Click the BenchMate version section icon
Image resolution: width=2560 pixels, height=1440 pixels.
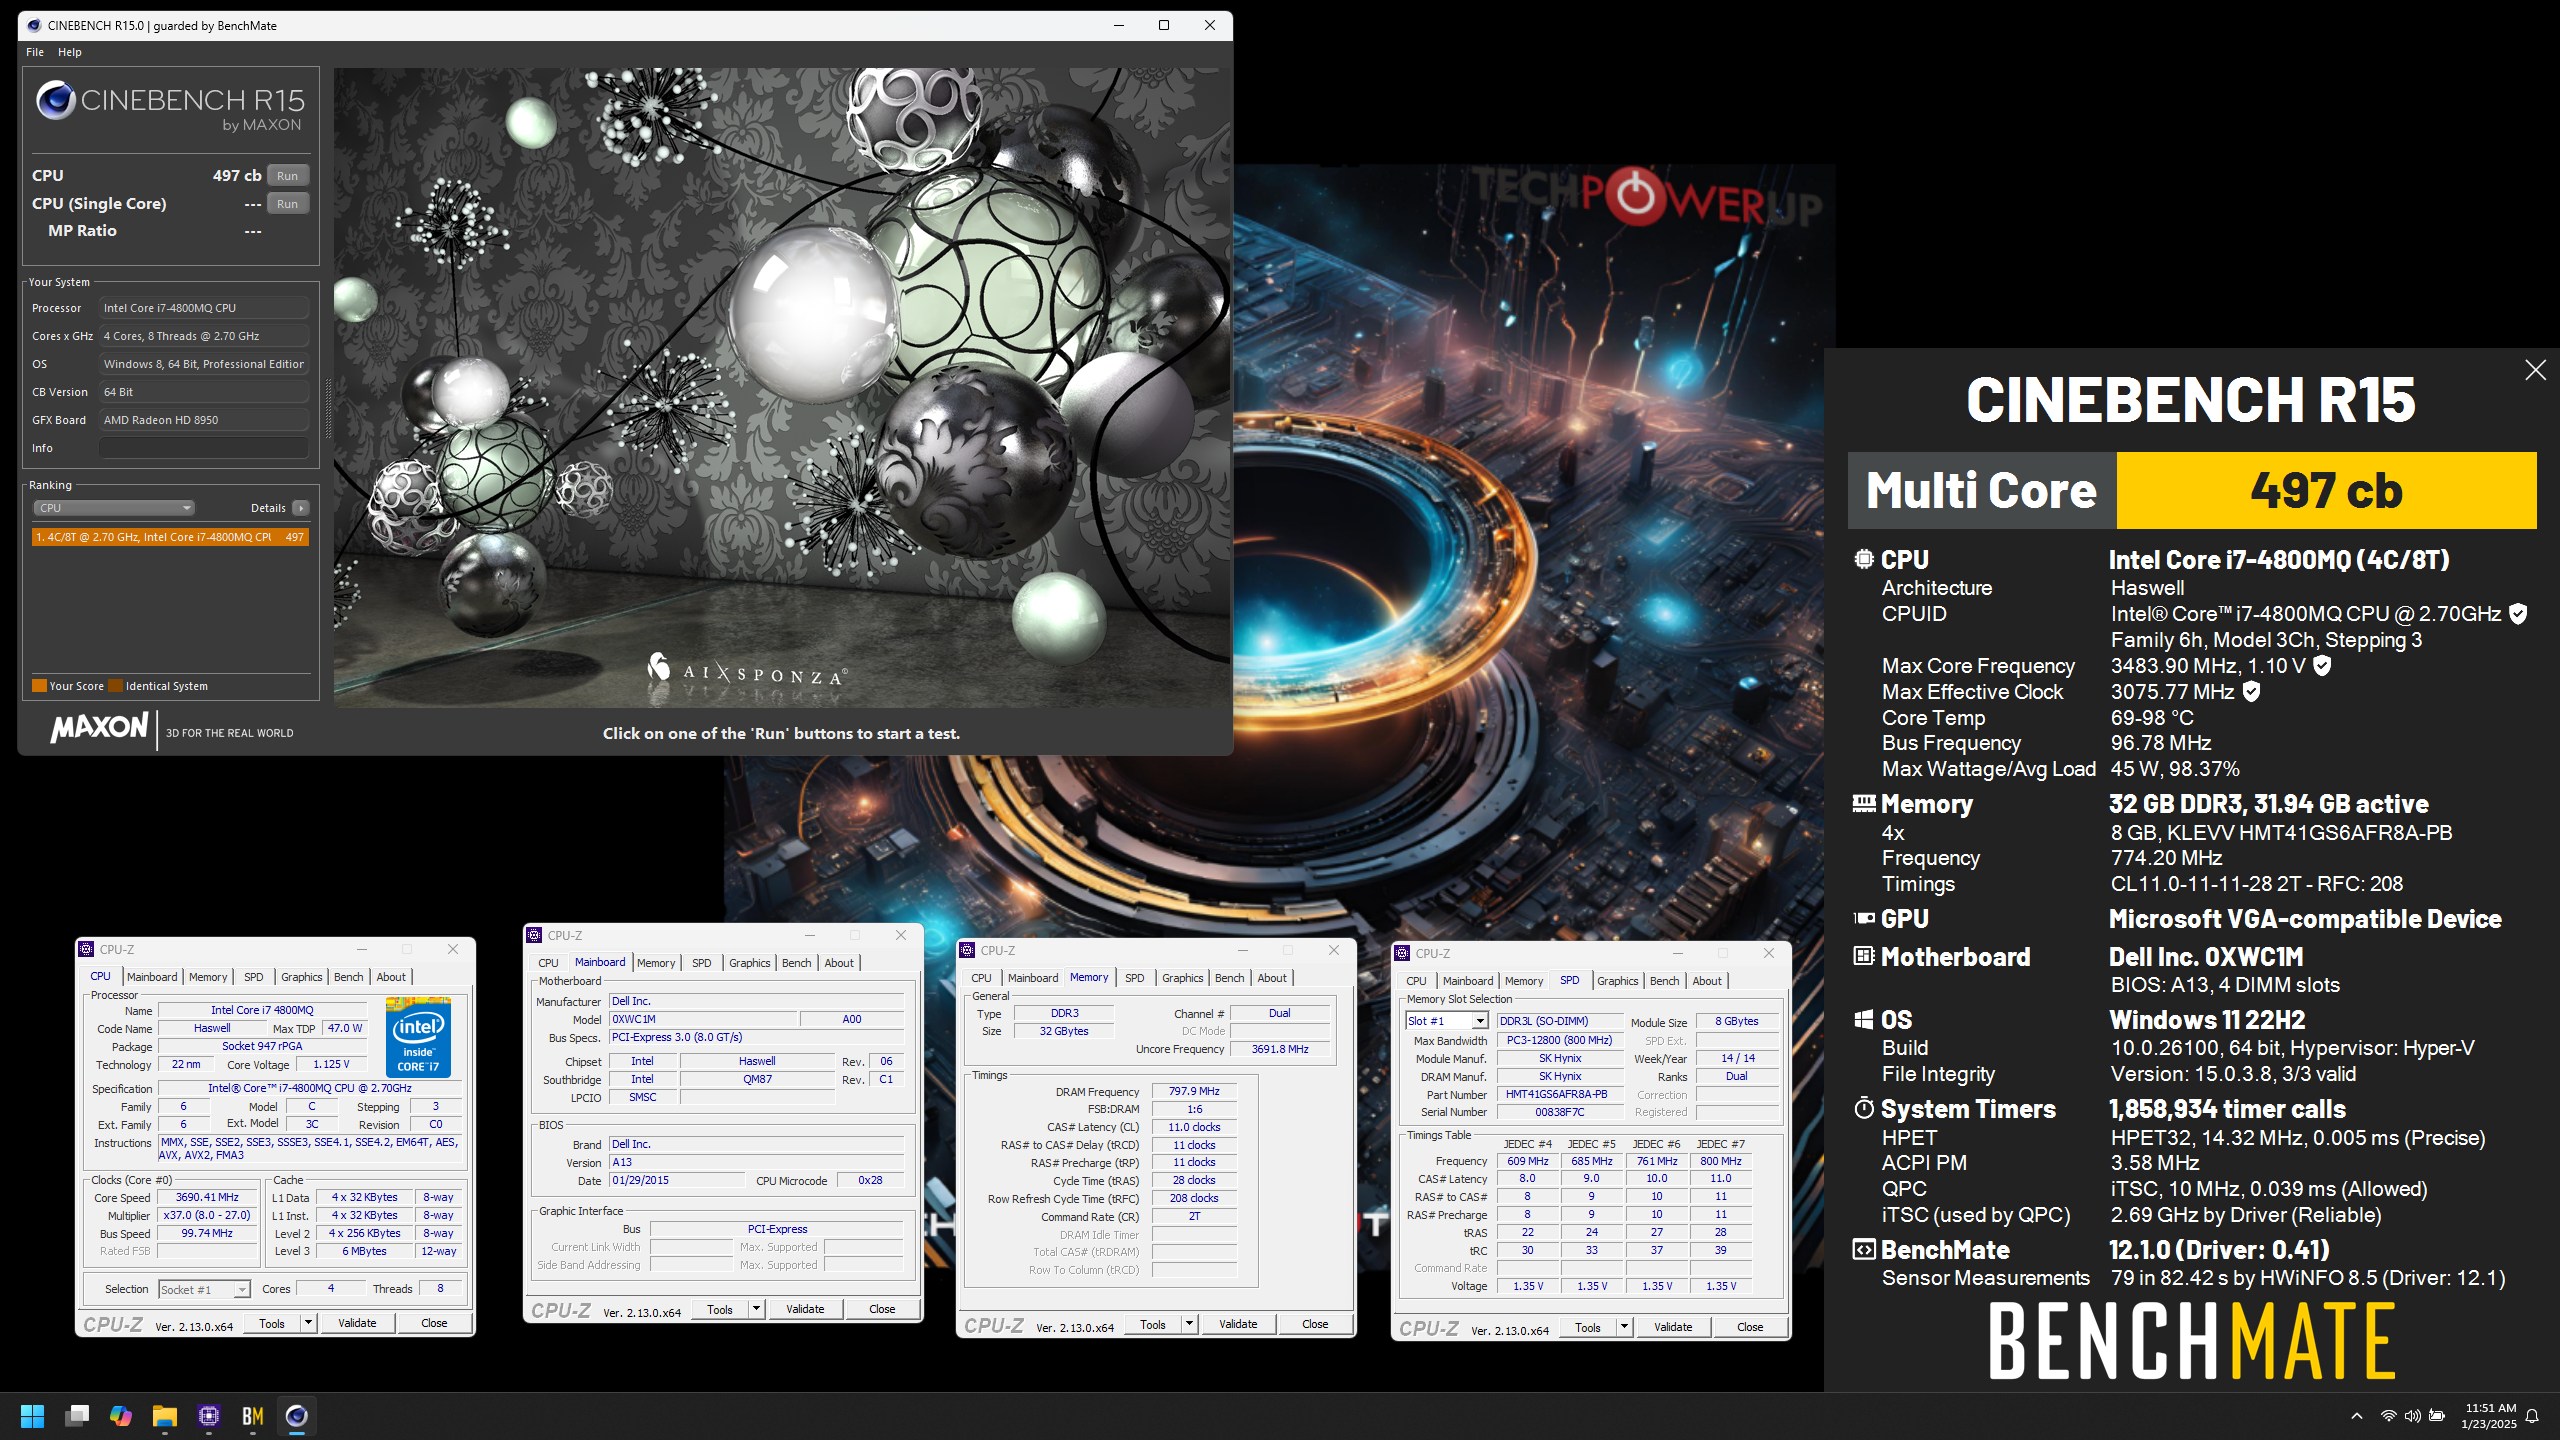click(1864, 1249)
